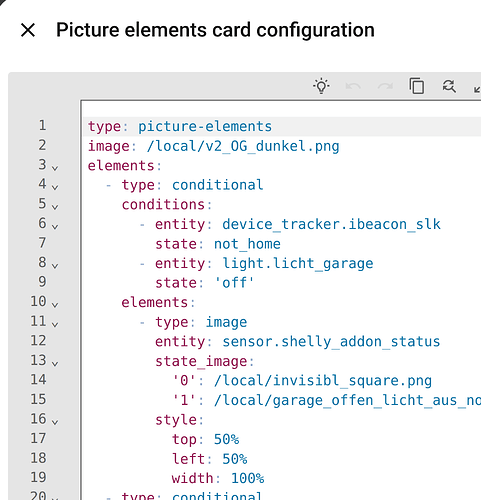Click the text 'picture-elements' on line 1
The image size is (481, 500).
(205, 127)
